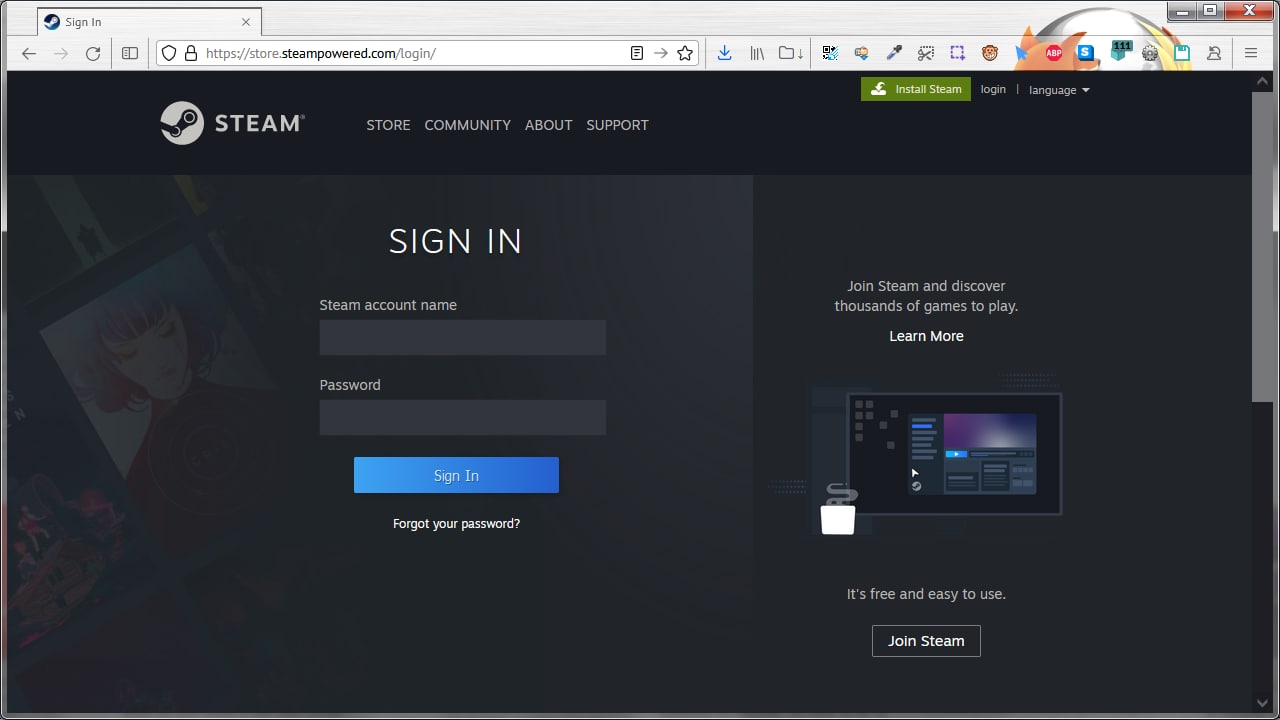The height and width of the screenshot is (720, 1280).
Task: Reload the page with the refresh icon
Action: point(93,53)
